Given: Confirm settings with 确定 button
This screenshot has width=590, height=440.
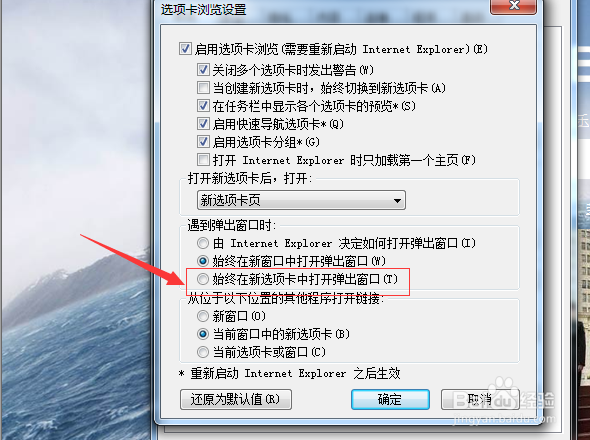Looking at the screenshot, I should [x=390, y=399].
